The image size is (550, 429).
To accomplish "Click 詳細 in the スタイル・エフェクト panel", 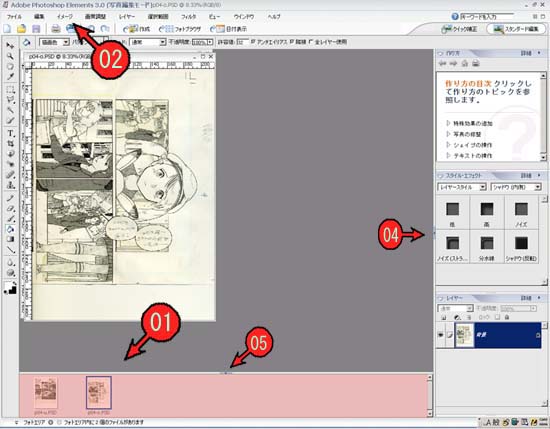I will point(526,175).
